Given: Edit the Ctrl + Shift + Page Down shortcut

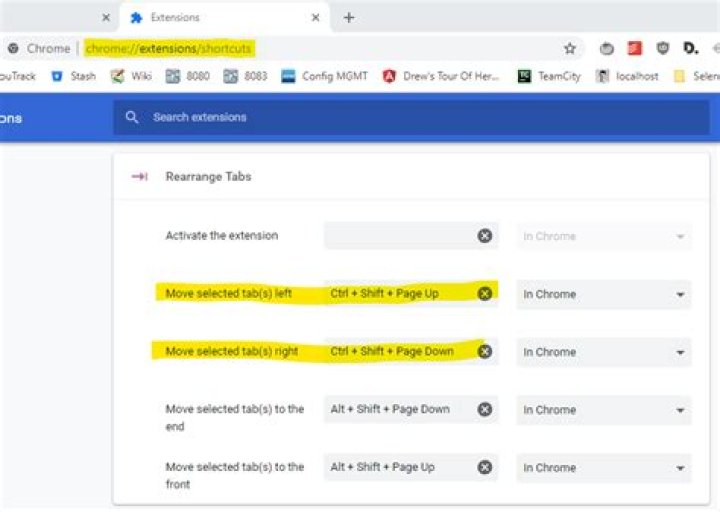Looking at the screenshot, I should [x=411, y=351].
